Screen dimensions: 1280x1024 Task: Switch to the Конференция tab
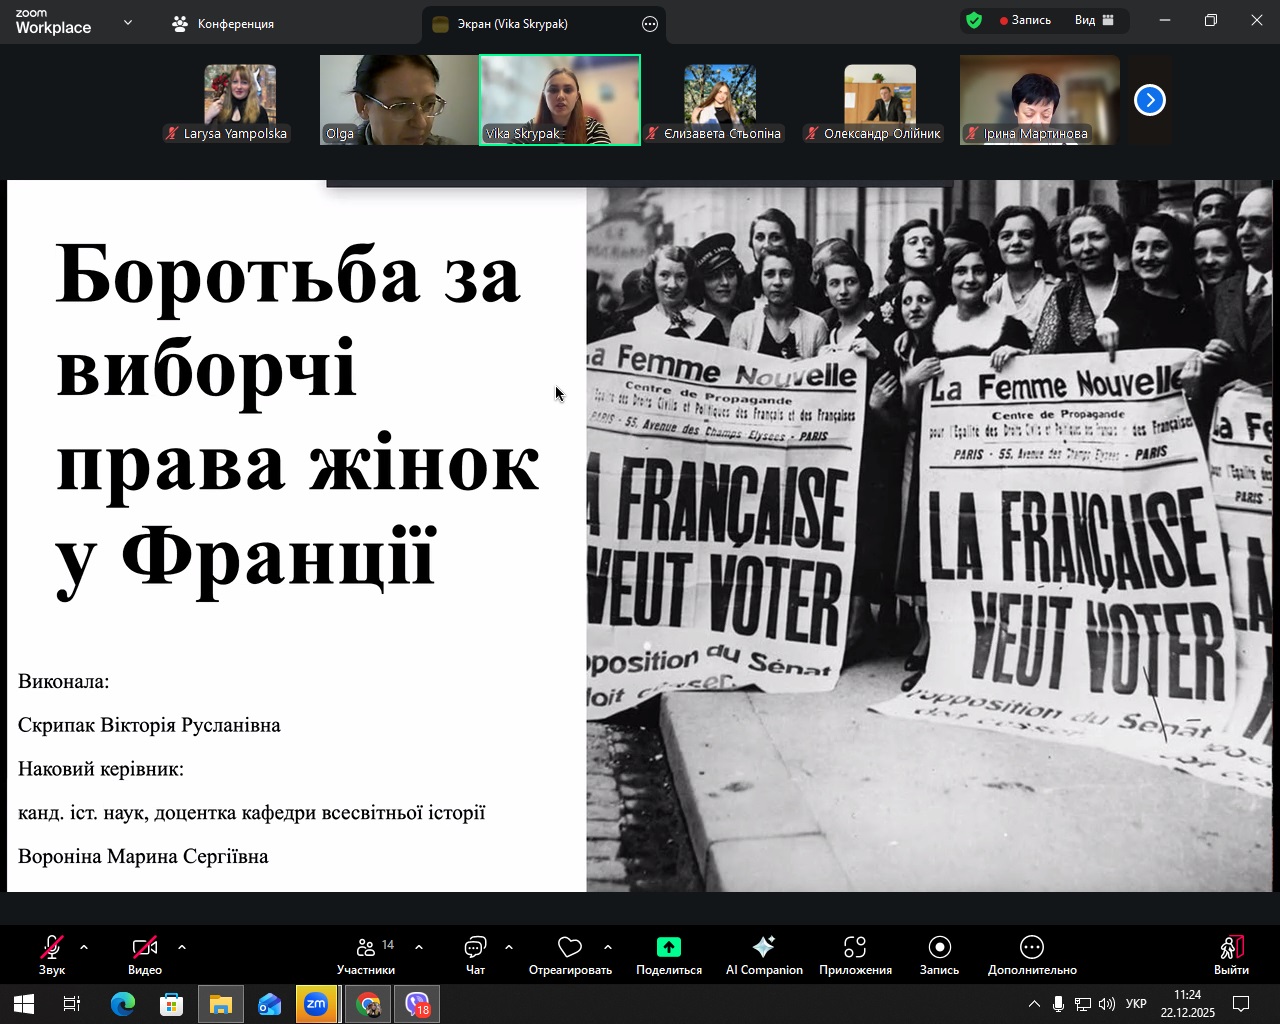coord(224,24)
